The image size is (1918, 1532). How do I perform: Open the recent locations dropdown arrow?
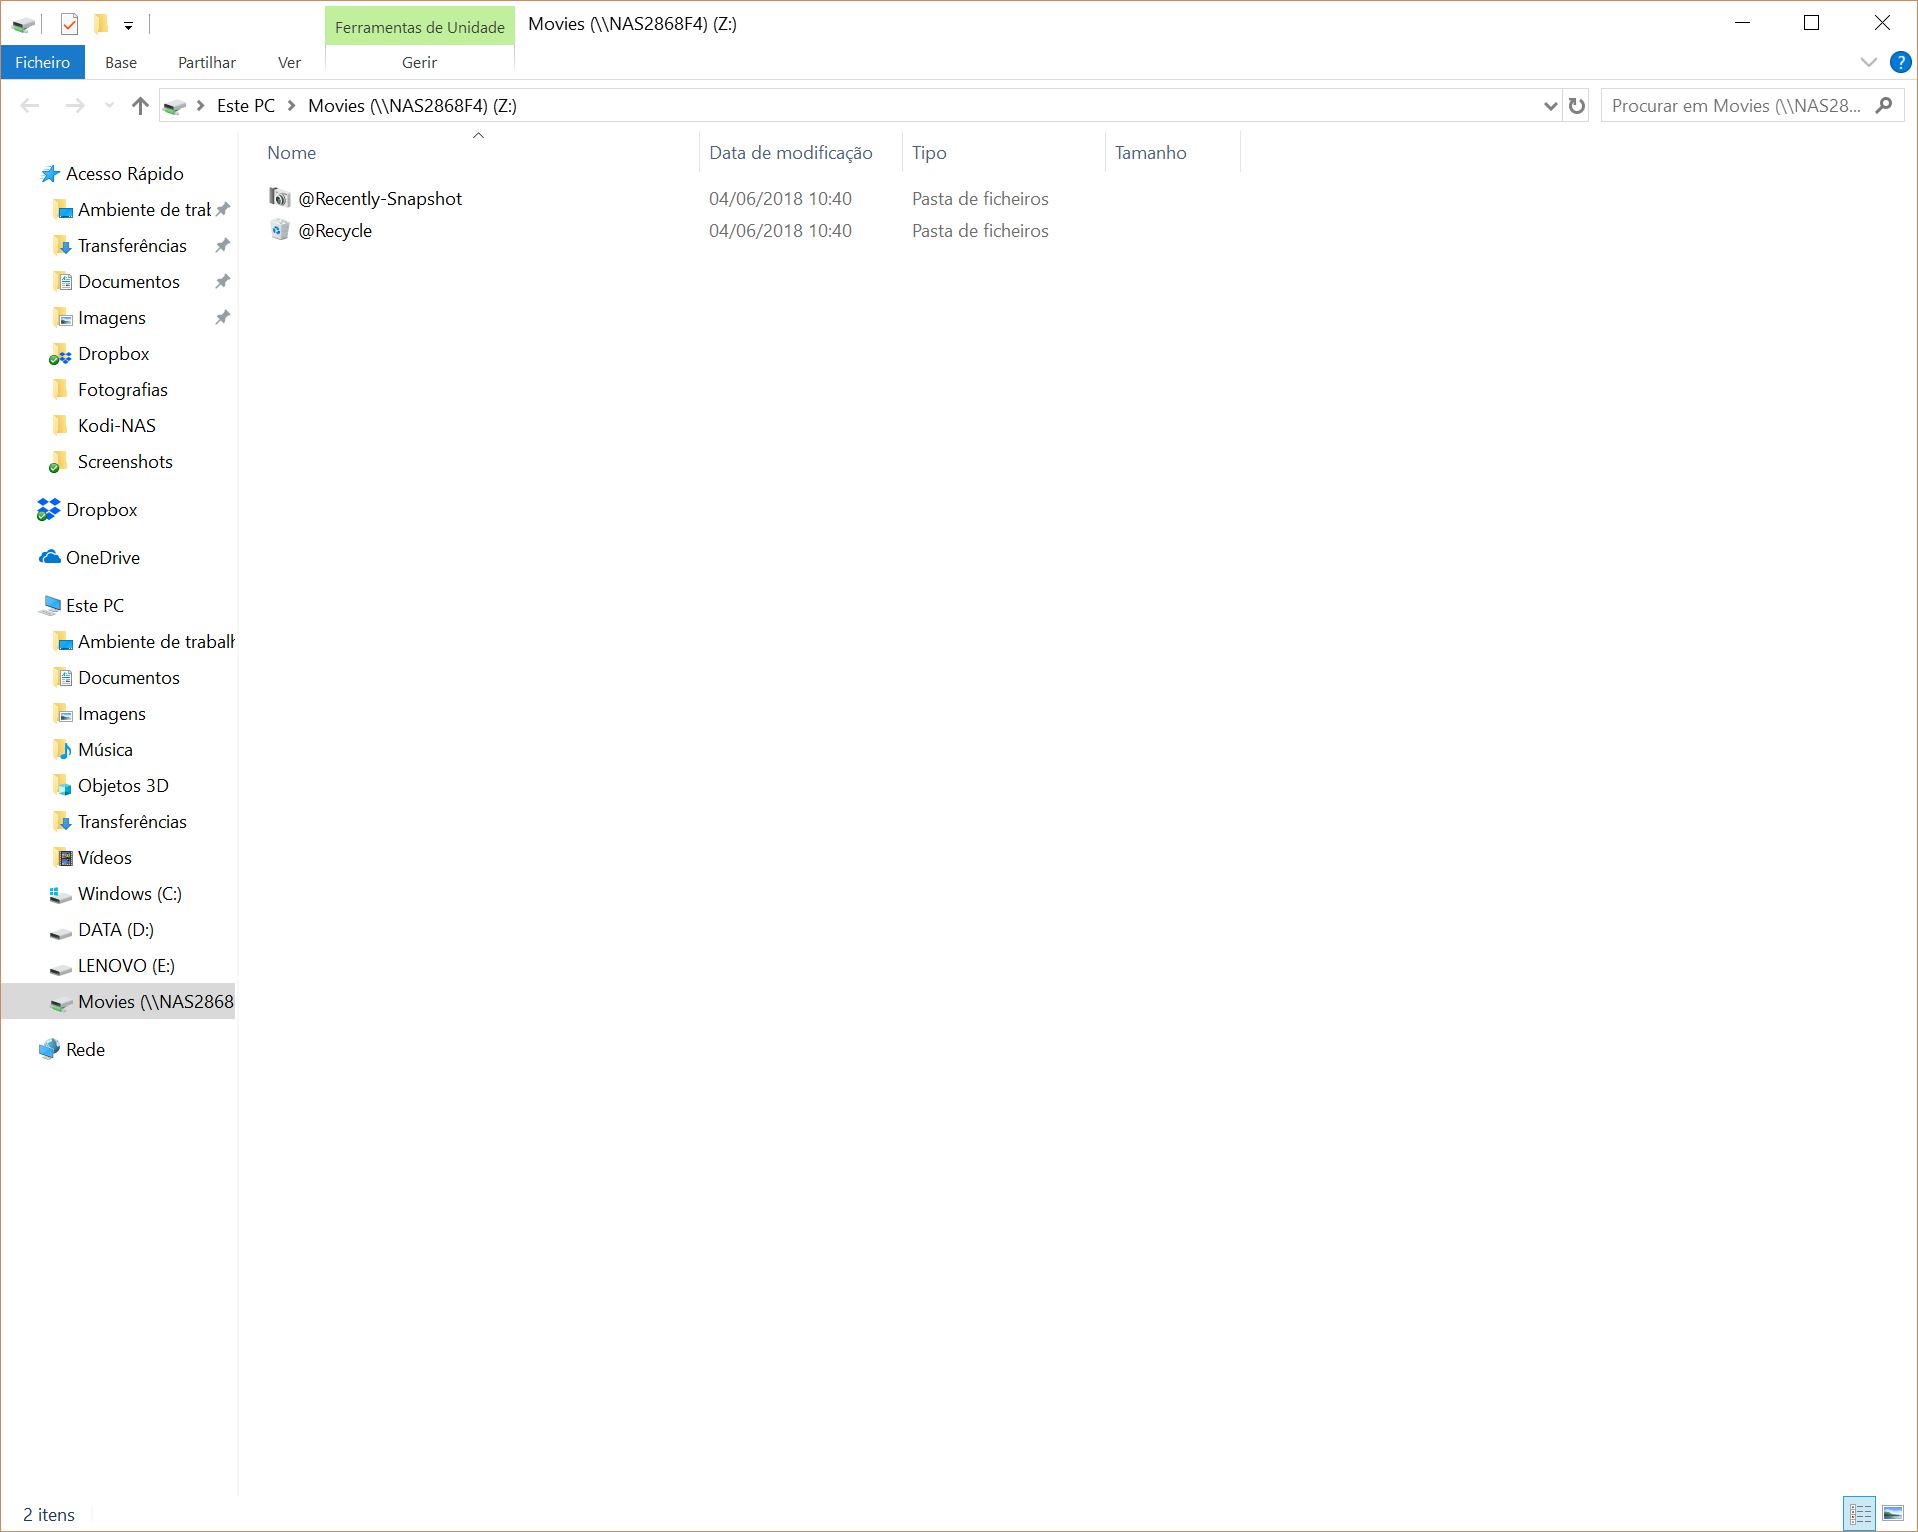(109, 106)
